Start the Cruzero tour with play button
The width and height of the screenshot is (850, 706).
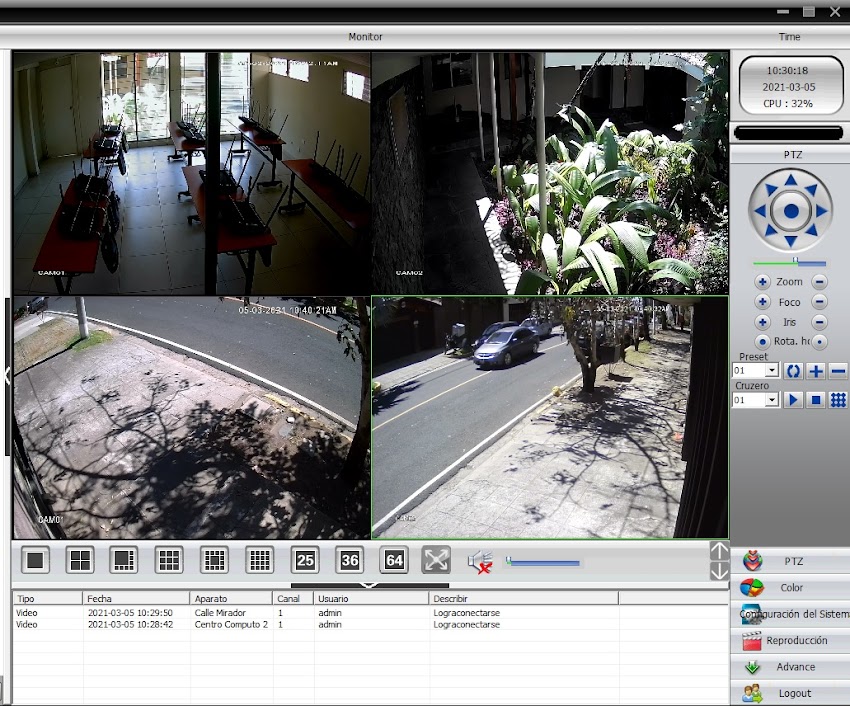[793, 399]
